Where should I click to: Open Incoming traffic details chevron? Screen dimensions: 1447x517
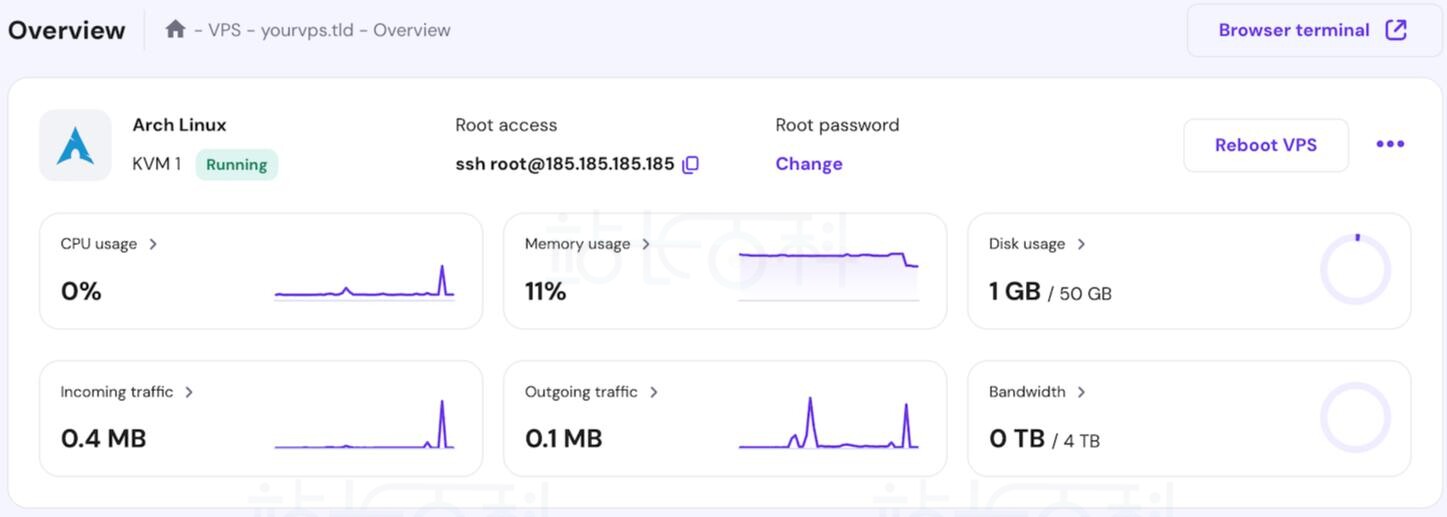pyautogui.click(x=189, y=392)
